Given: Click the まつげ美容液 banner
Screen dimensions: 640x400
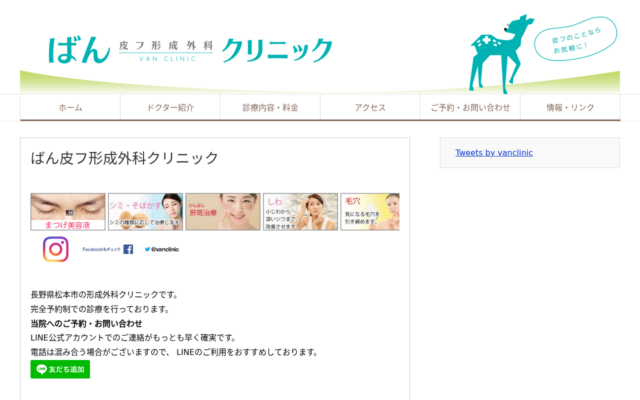Looking at the screenshot, I should 66,212.
